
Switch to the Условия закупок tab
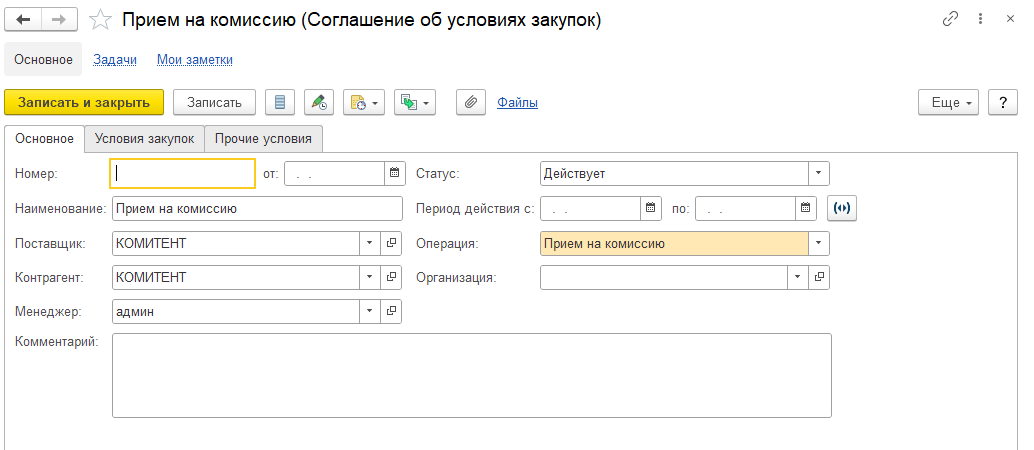point(144,138)
